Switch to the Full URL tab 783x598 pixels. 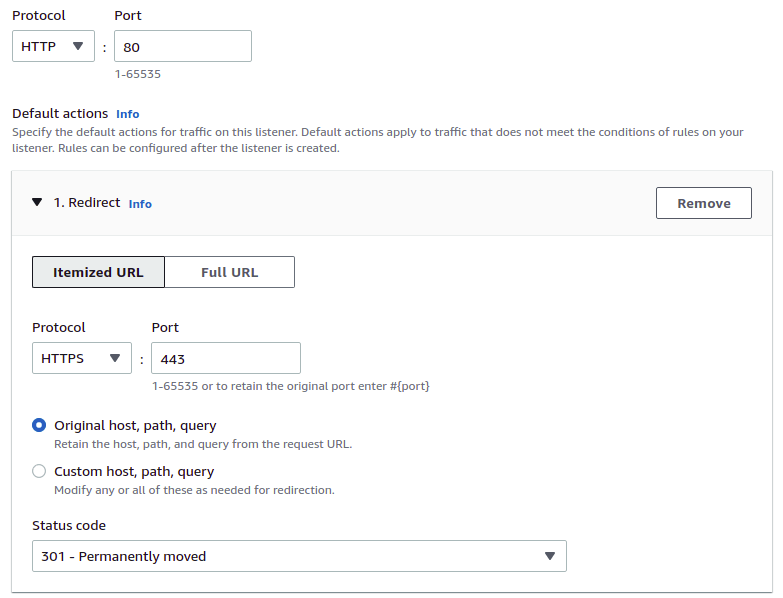pos(230,272)
